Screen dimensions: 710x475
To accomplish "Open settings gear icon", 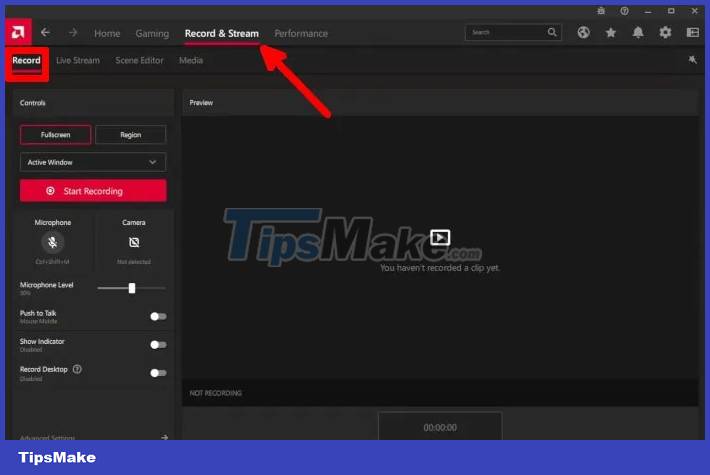I will tap(665, 33).
